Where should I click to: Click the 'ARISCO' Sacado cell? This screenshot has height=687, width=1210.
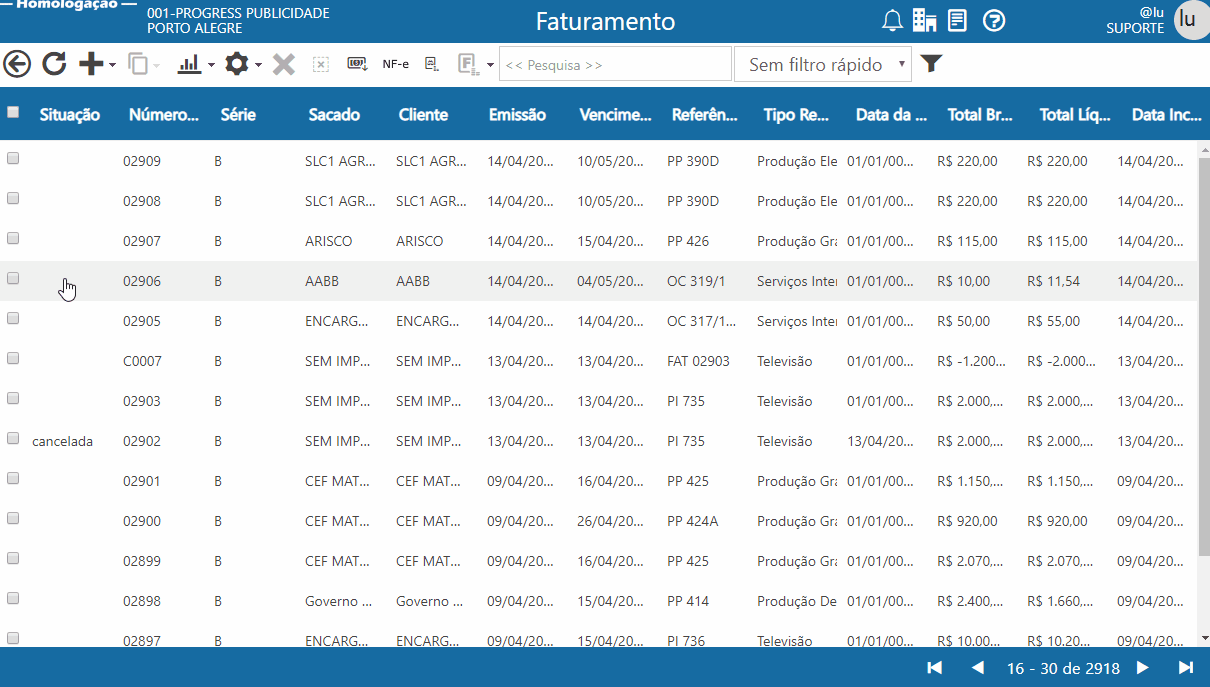[x=328, y=241]
